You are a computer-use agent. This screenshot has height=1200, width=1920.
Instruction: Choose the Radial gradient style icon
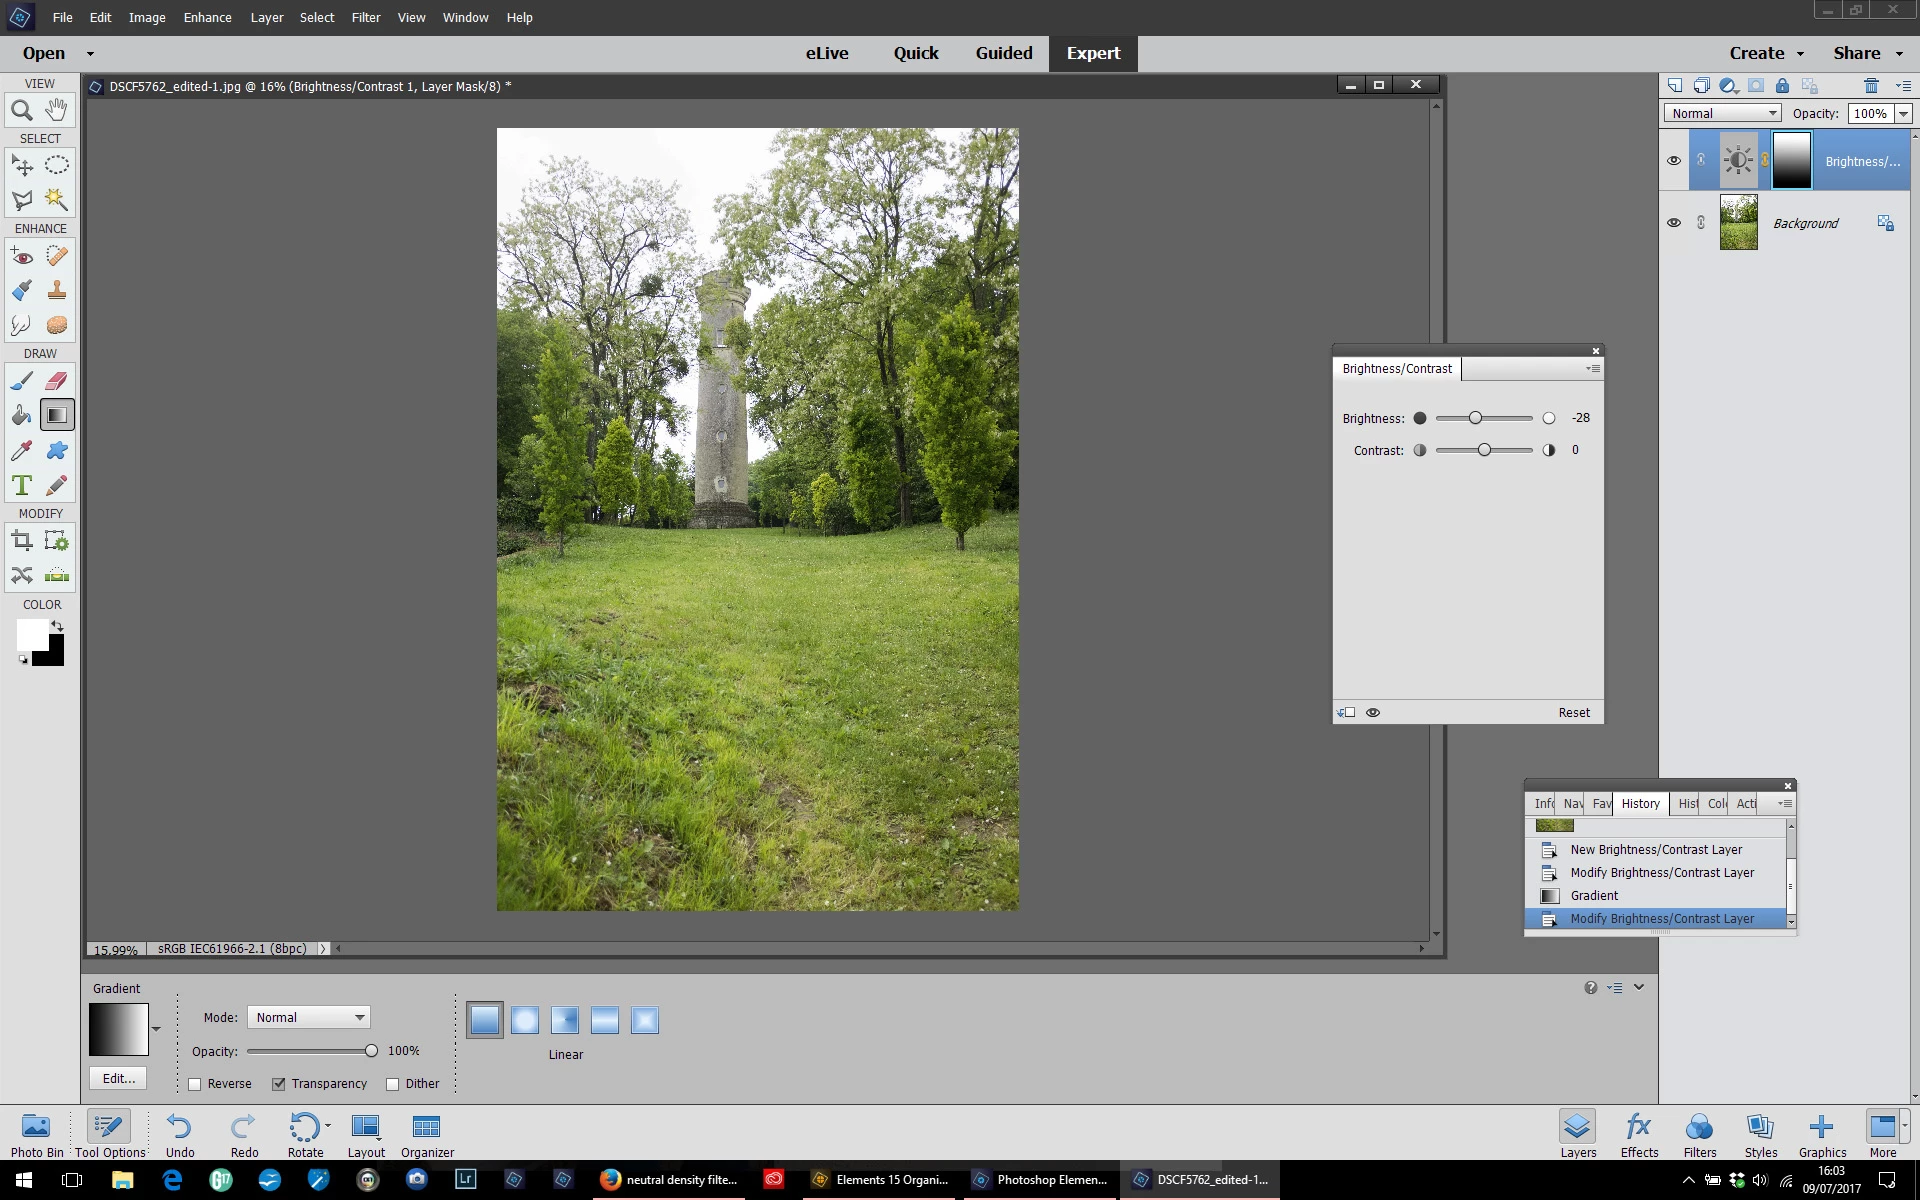click(x=525, y=1020)
